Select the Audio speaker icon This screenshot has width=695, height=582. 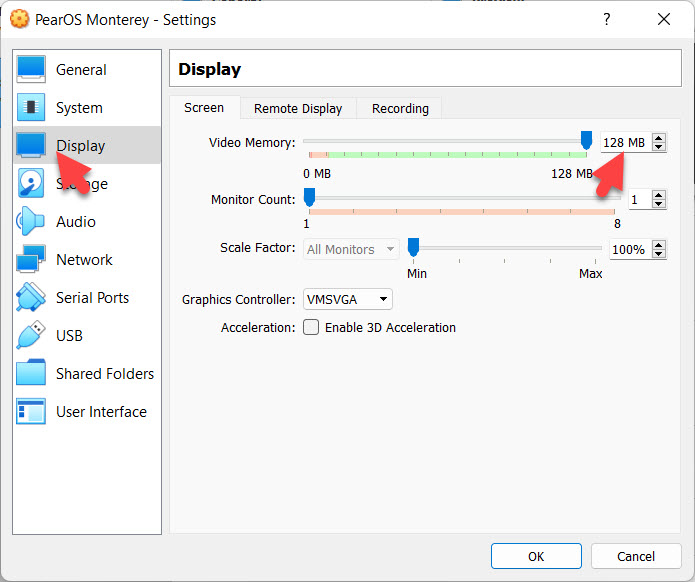31,221
